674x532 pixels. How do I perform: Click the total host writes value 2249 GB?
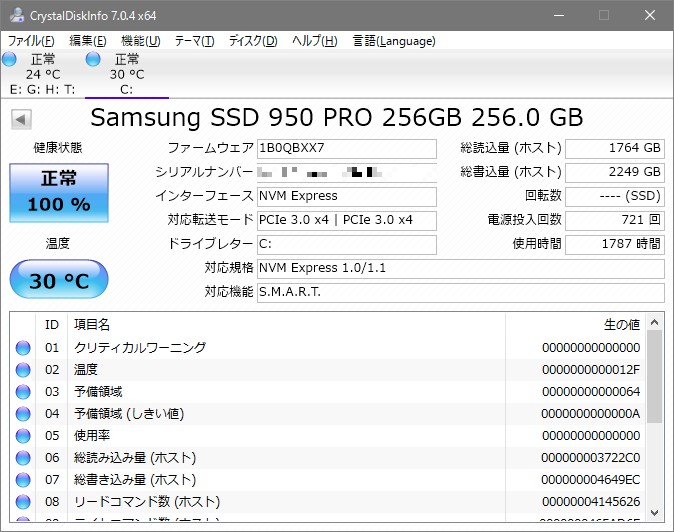pos(615,172)
